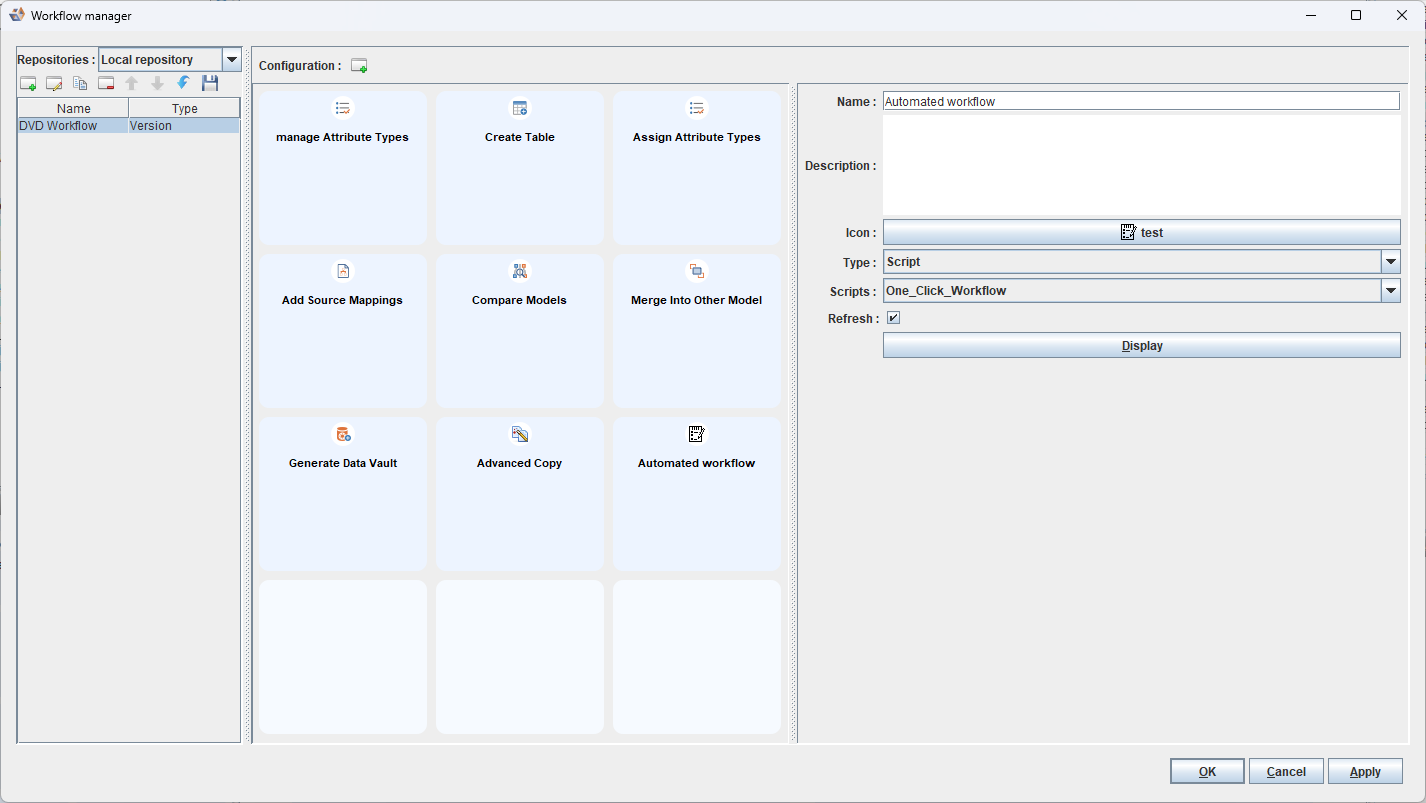Uncheck the Refresh checkbox
The image size is (1426, 803).
coord(894,318)
